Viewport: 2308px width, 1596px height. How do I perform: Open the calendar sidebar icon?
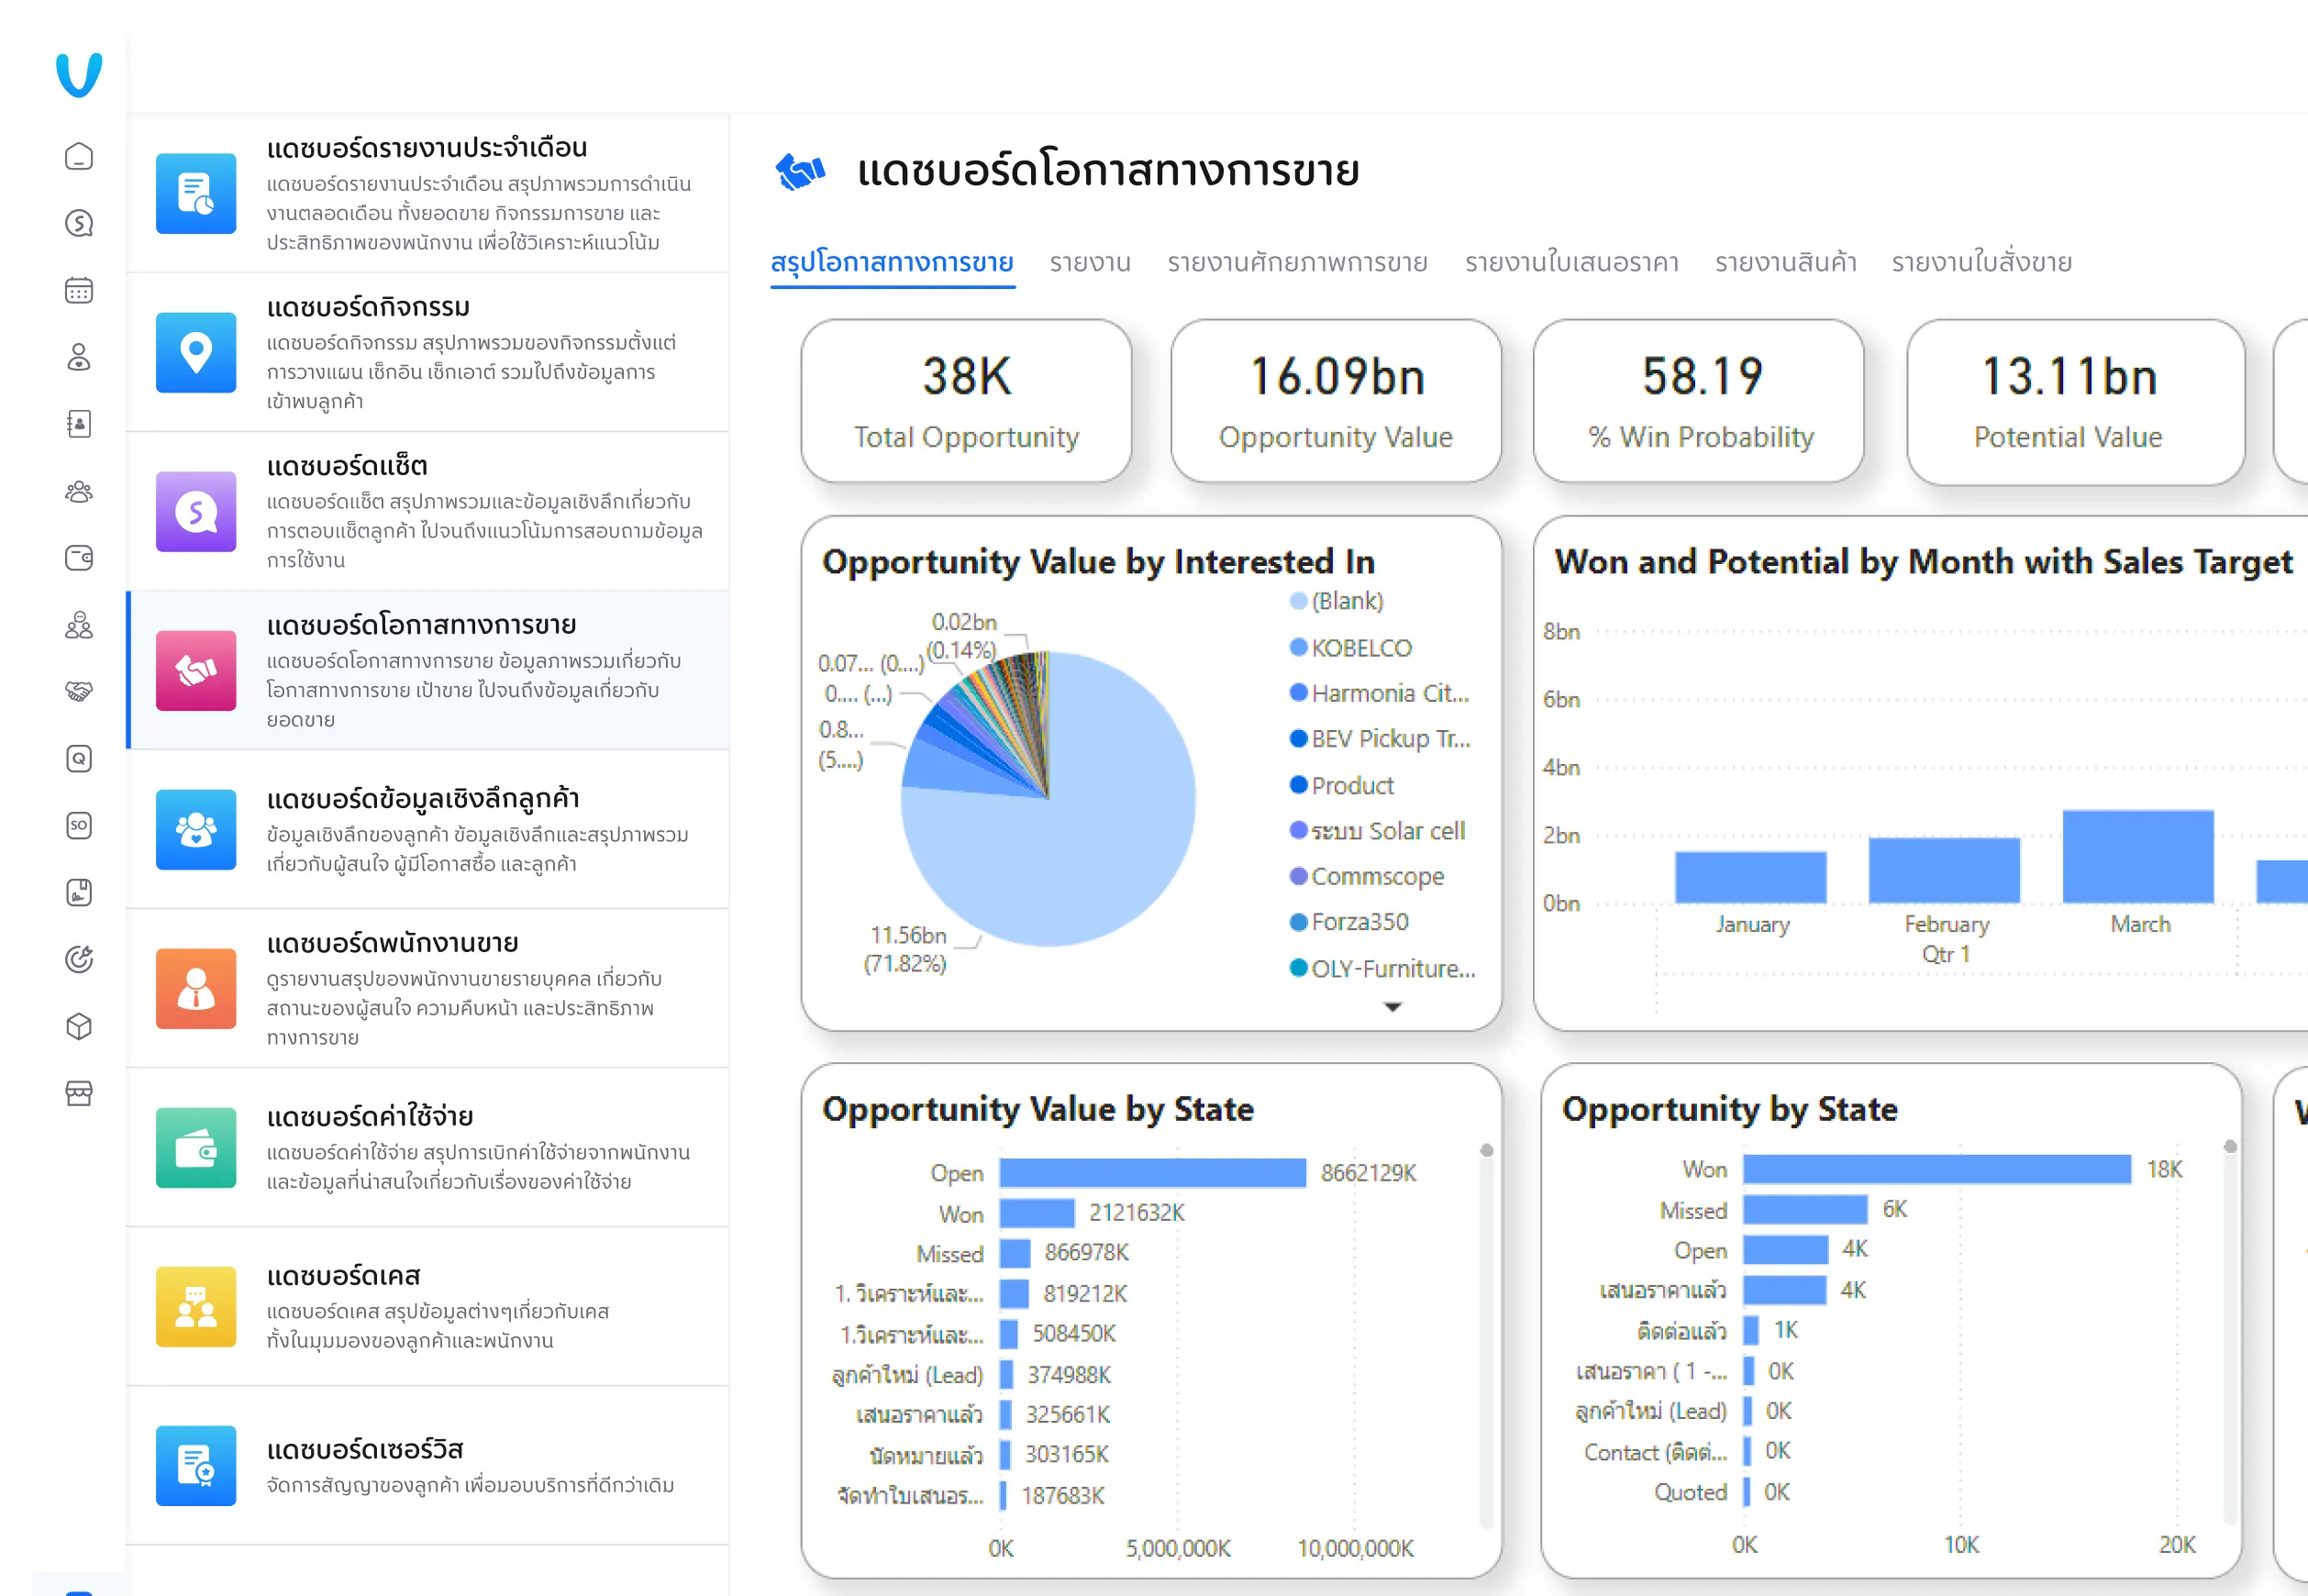[x=79, y=290]
